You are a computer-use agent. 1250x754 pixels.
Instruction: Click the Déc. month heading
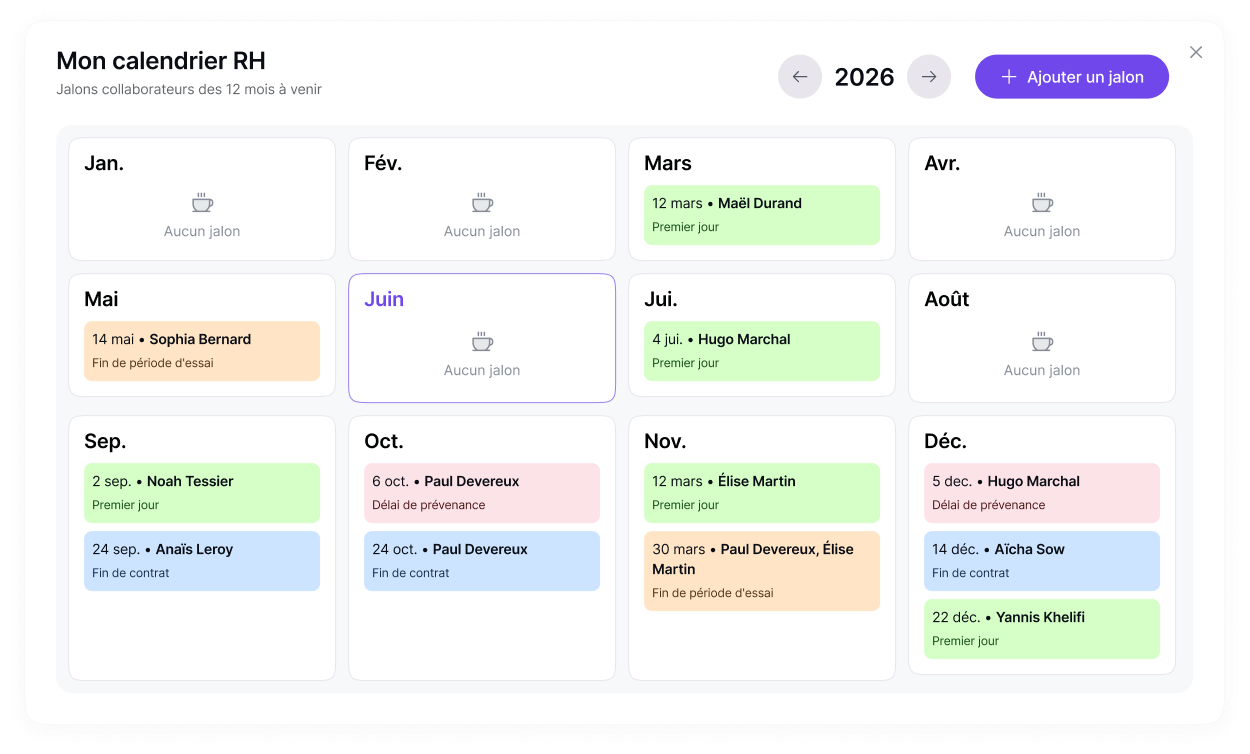click(x=945, y=441)
